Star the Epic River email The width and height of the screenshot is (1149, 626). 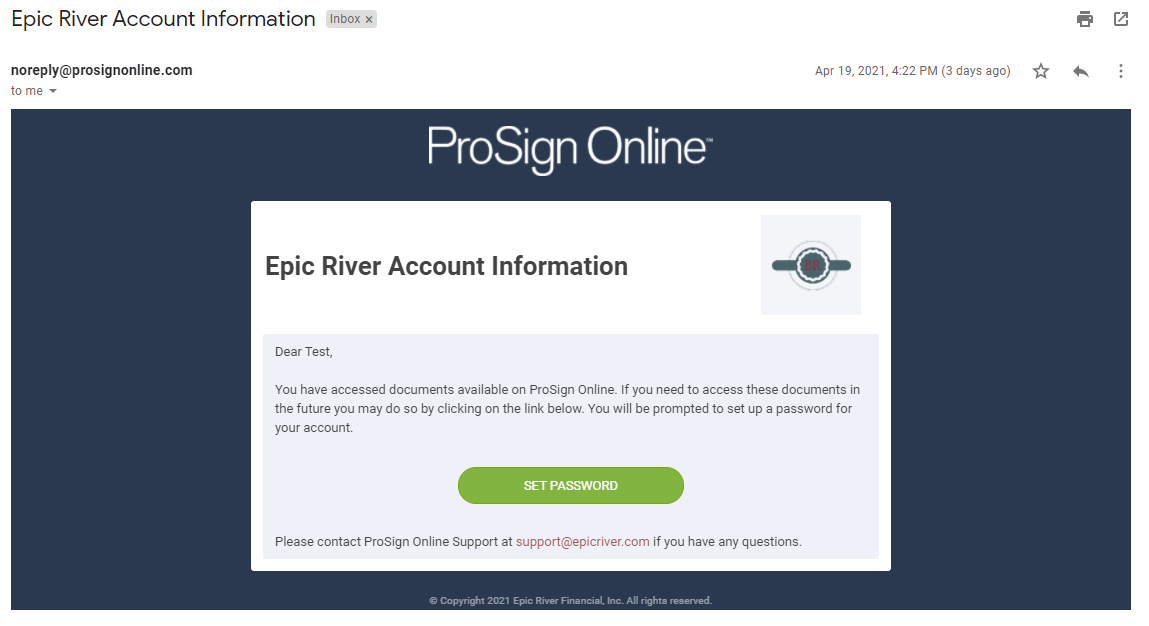click(1041, 71)
